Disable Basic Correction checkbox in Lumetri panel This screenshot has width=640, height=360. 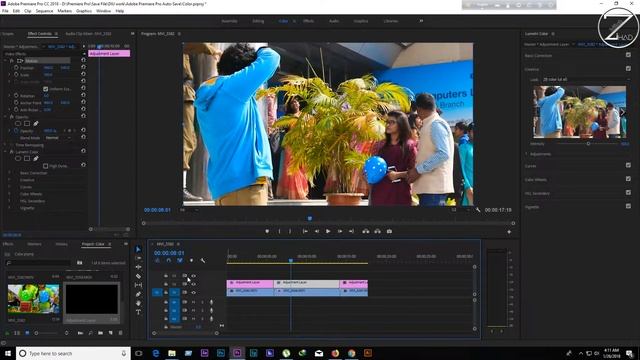628,55
